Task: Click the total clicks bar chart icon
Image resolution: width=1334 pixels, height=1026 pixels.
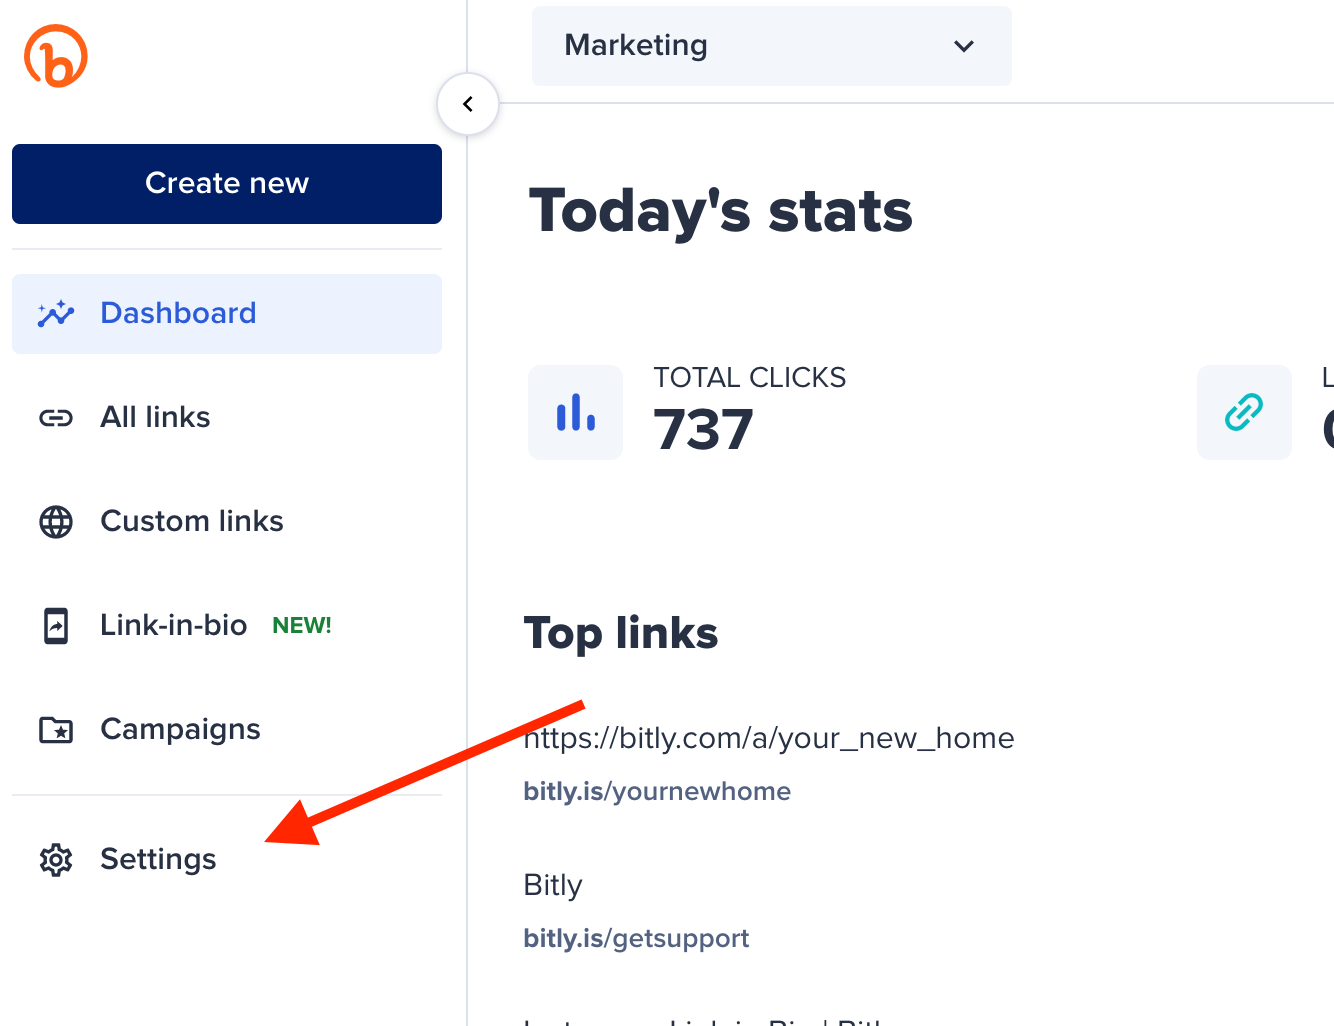Action: 576,412
